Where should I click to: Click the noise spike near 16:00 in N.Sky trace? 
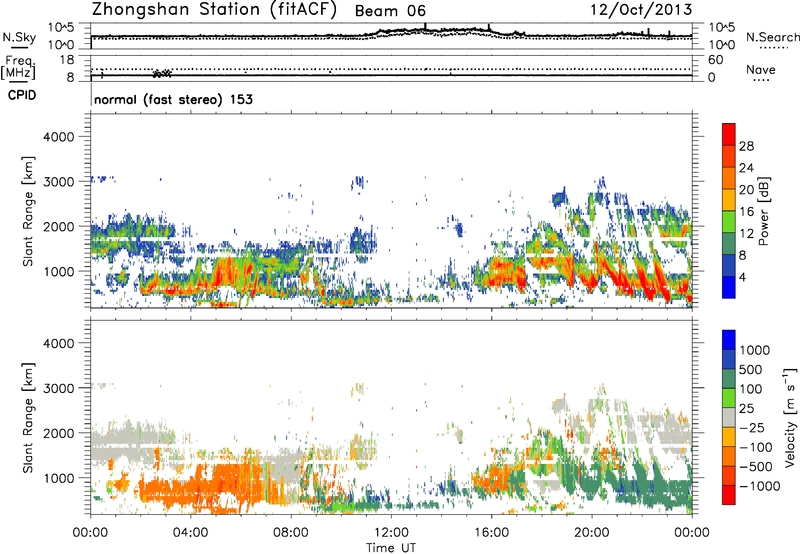489,28
